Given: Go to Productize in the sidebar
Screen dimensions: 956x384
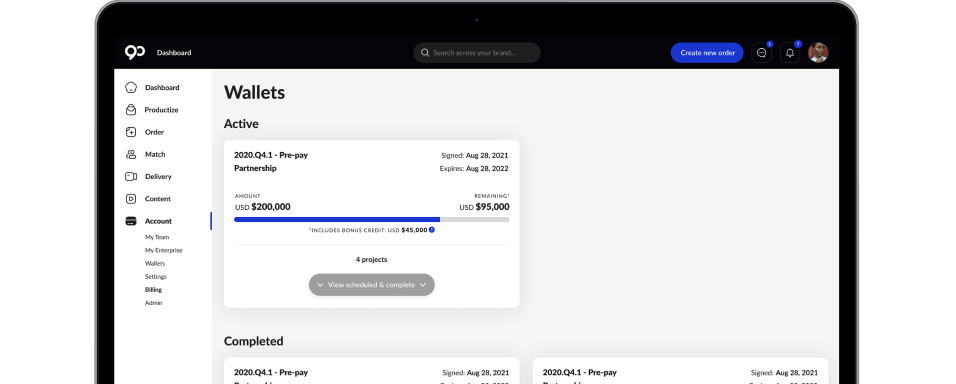Looking at the screenshot, I should 162,110.
